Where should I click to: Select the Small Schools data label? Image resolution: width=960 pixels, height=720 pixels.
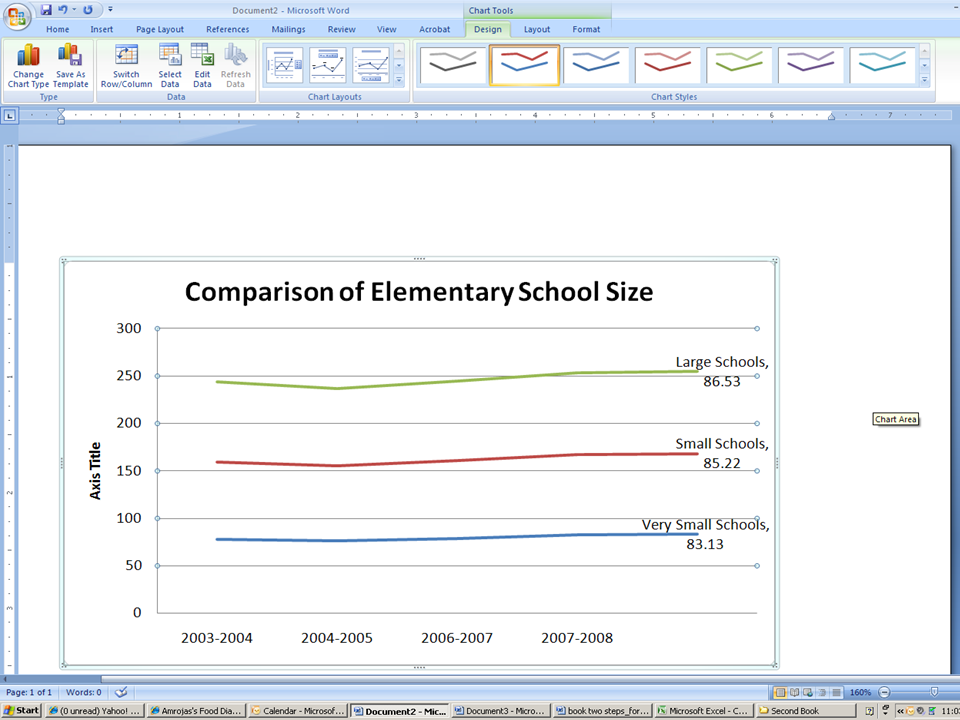722,453
